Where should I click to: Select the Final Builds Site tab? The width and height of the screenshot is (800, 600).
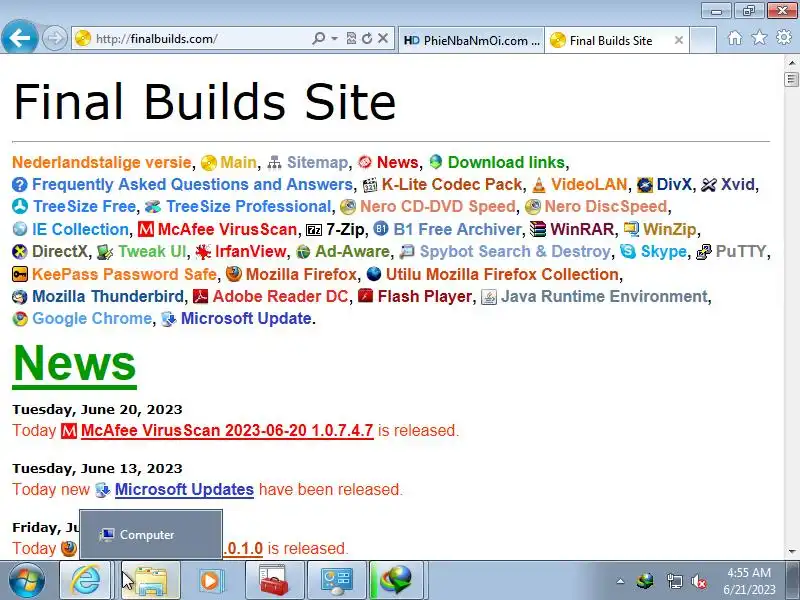pyautogui.click(x=610, y=40)
